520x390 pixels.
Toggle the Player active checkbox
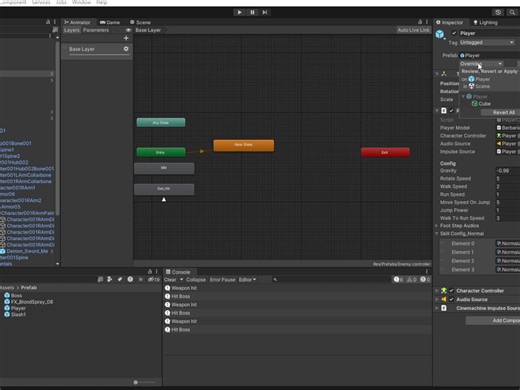[454, 33]
